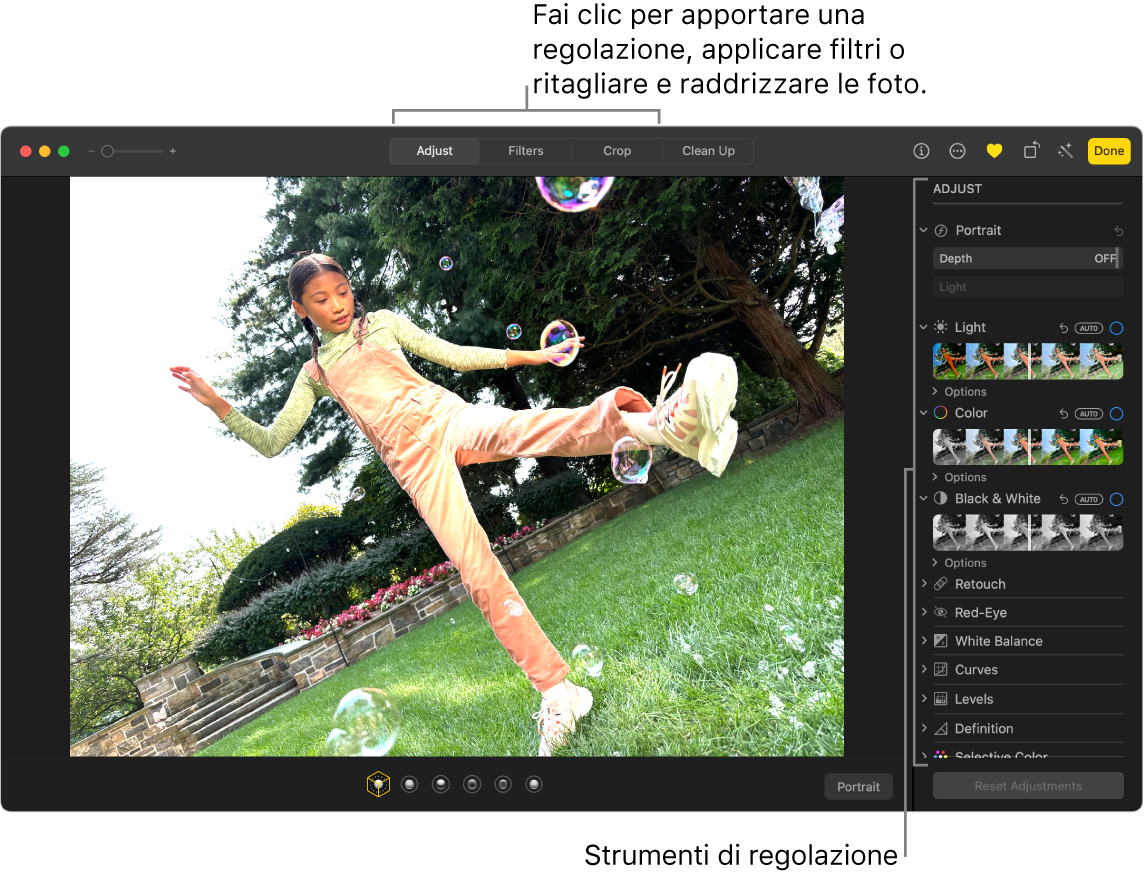Favorite the photo with the heart icon
1146x878 pixels.
993,151
